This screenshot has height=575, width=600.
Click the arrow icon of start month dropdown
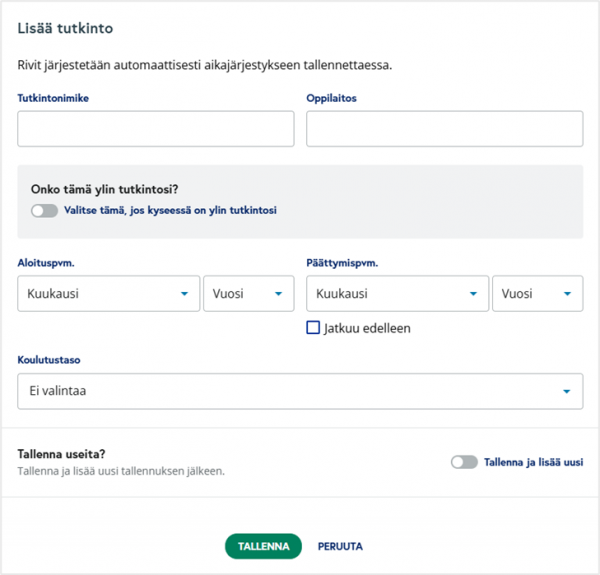tap(184, 294)
